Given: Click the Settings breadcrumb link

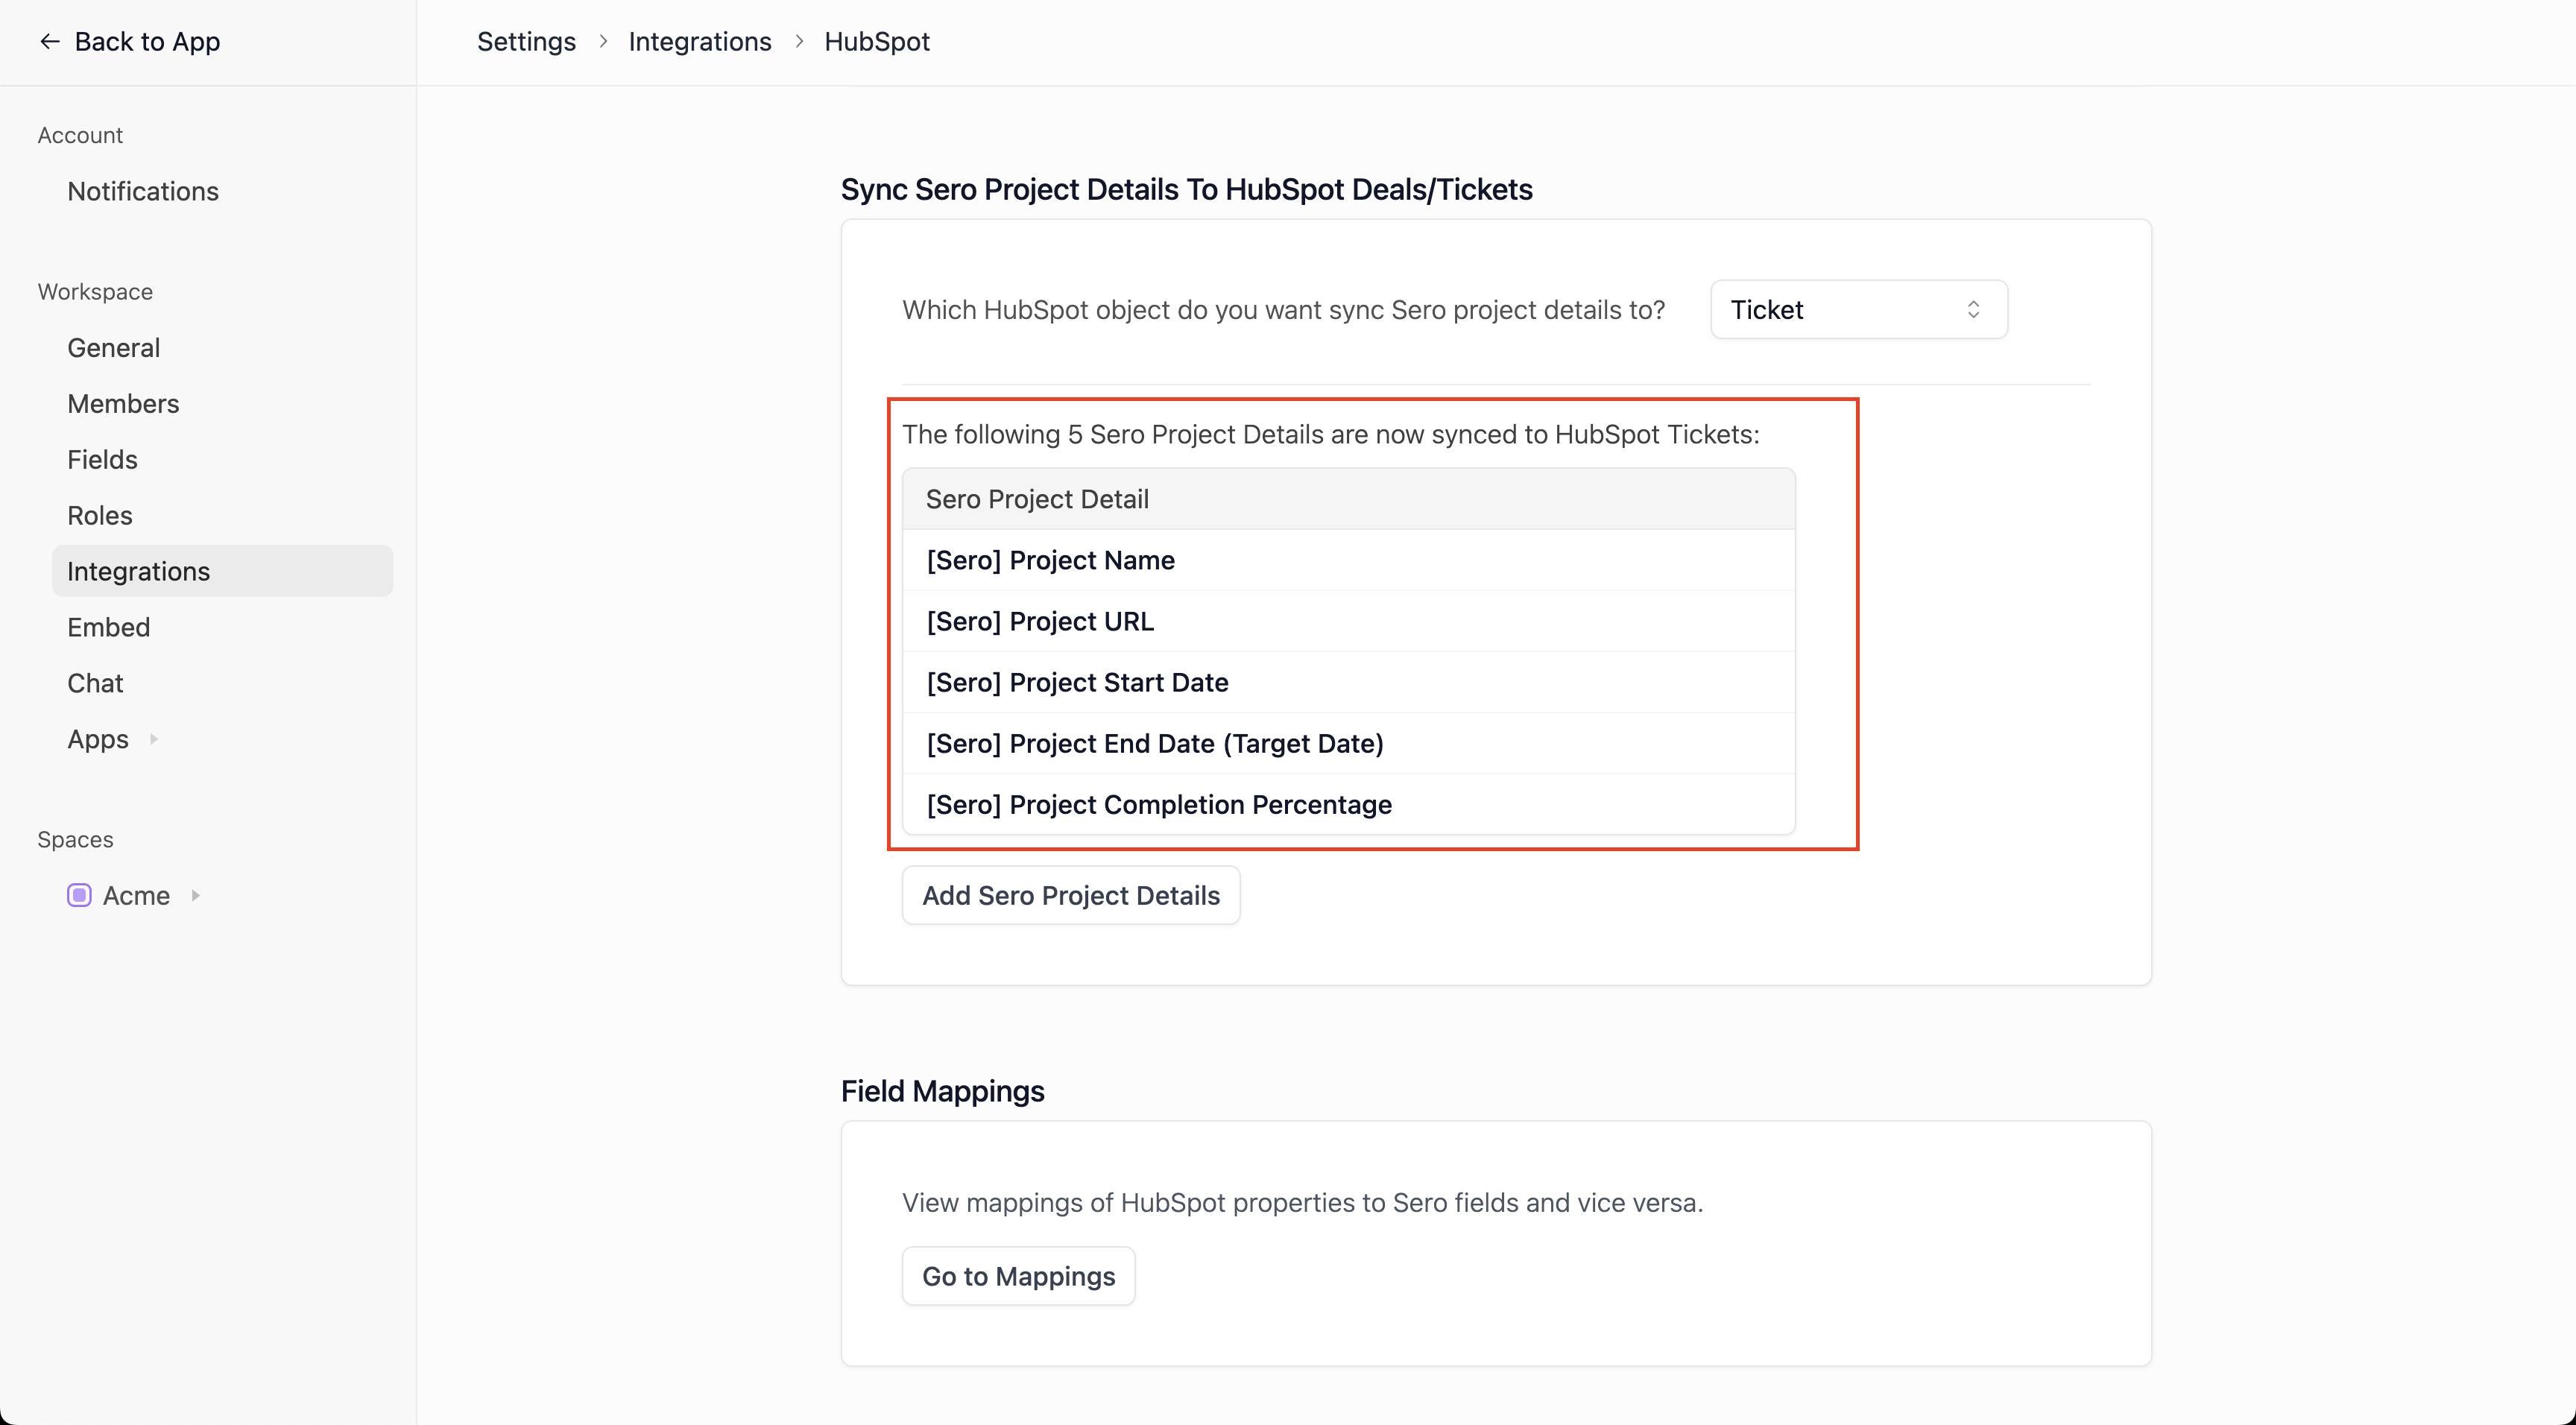Looking at the screenshot, I should (526, 41).
